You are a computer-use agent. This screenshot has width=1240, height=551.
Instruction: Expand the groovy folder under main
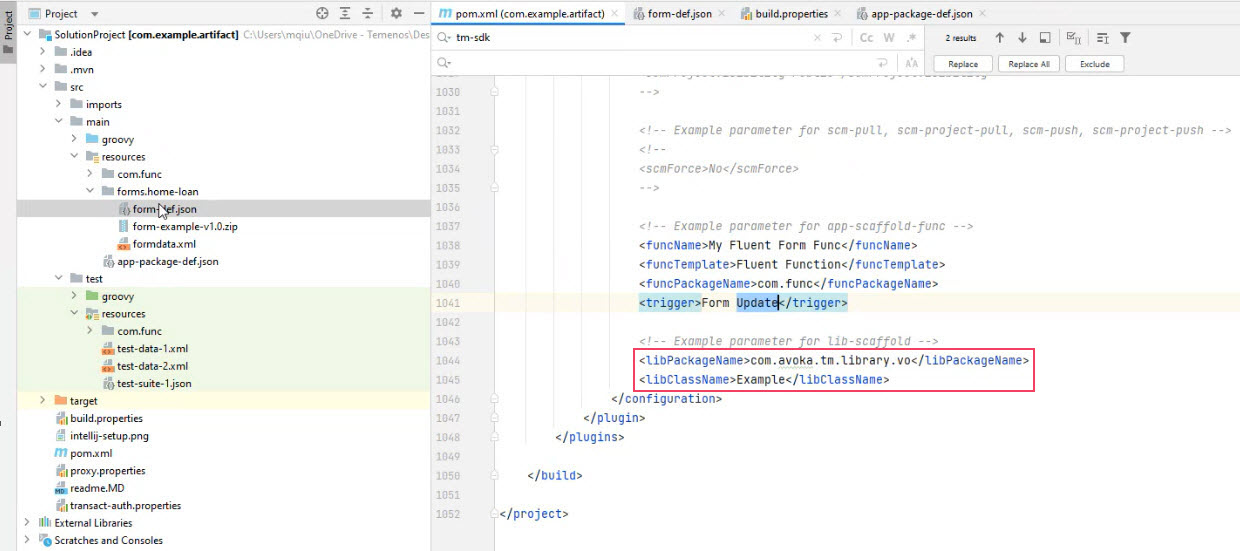tap(75, 139)
